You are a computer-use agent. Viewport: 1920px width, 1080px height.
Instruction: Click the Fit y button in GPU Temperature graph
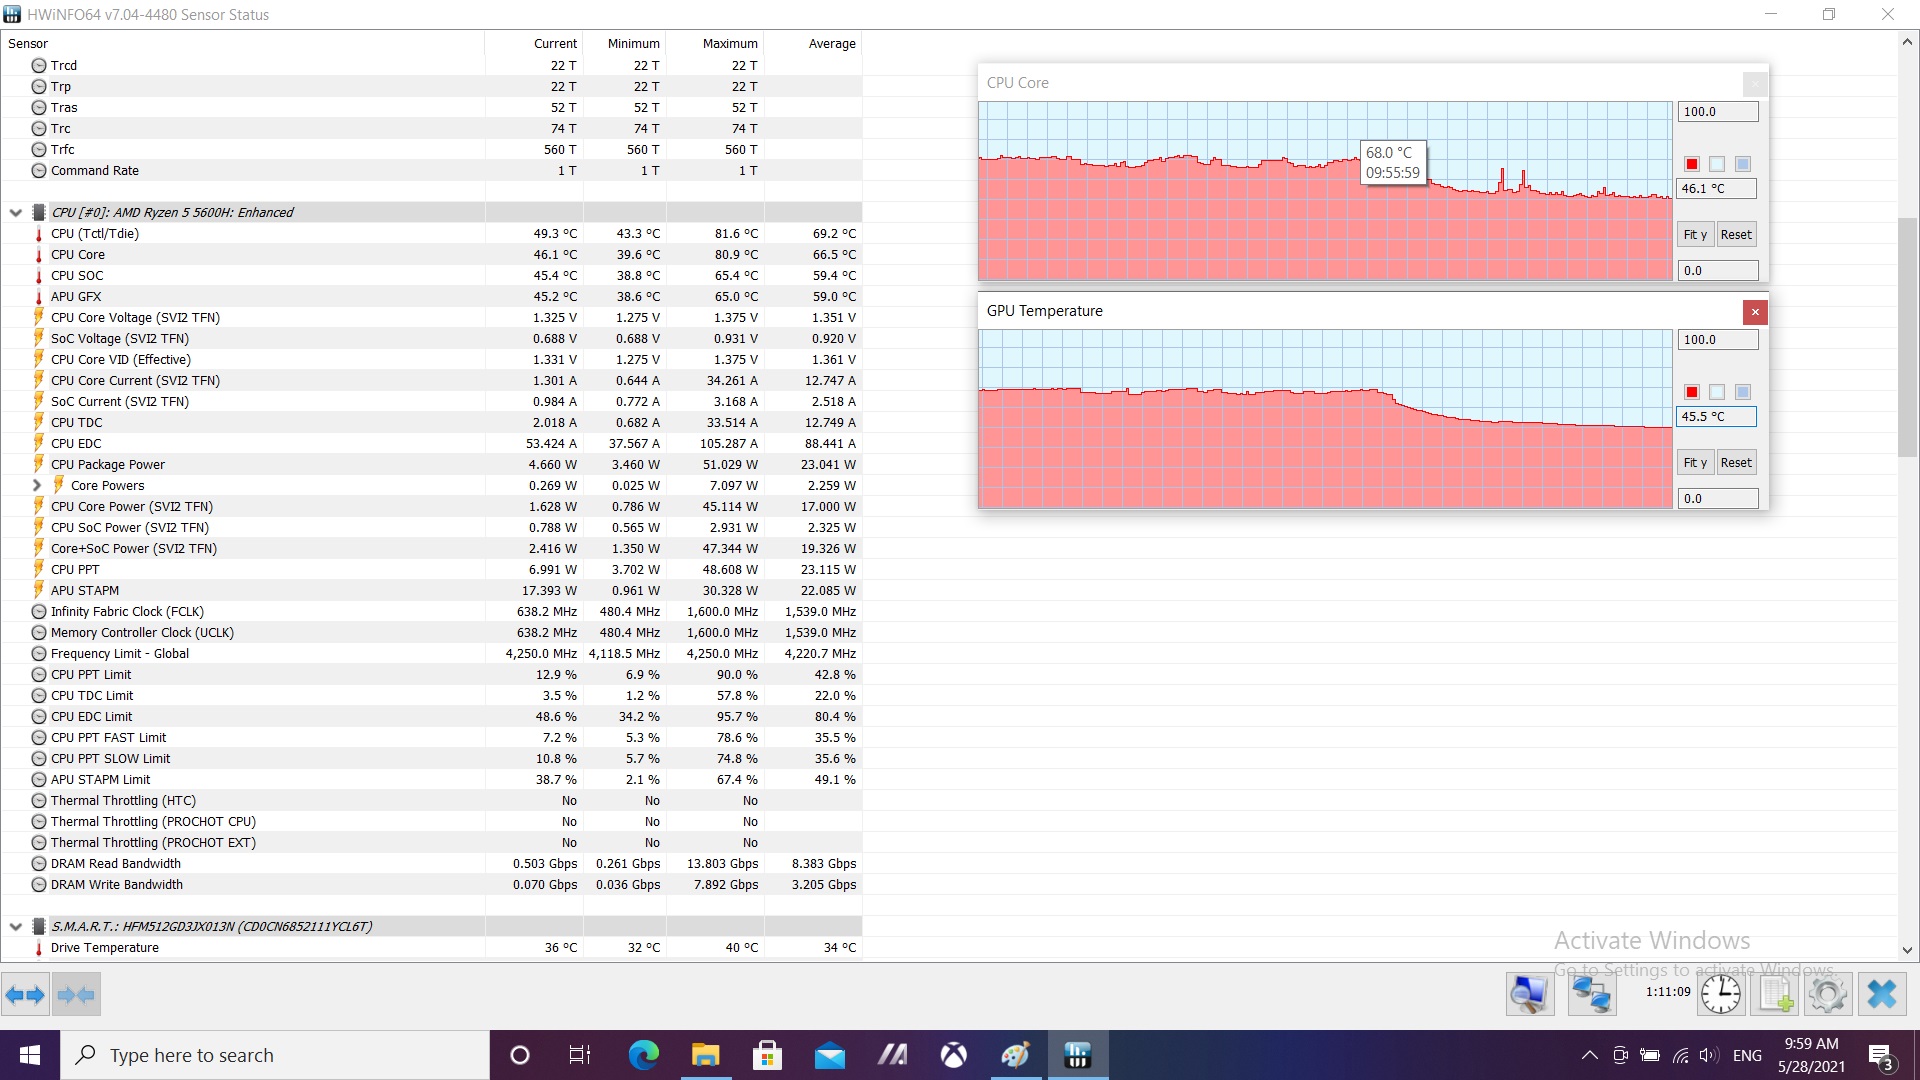click(x=1695, y=463)
